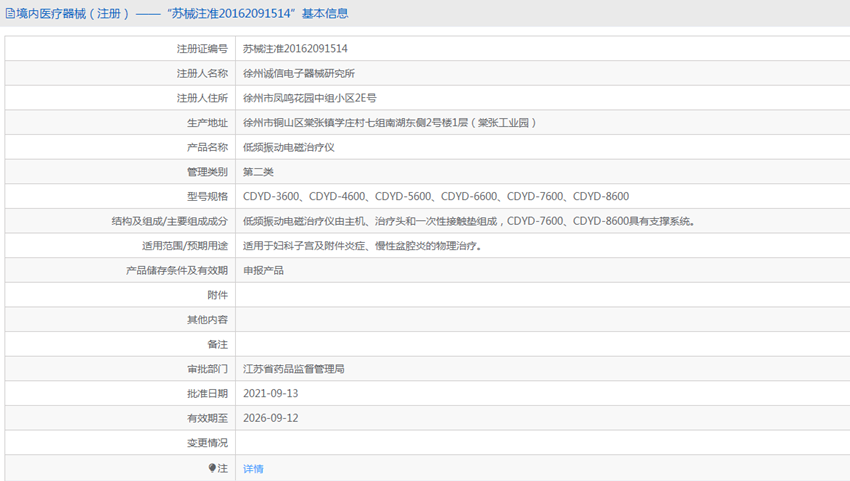
Task: Click the 注册证编号 label
Action: (202, 49)
